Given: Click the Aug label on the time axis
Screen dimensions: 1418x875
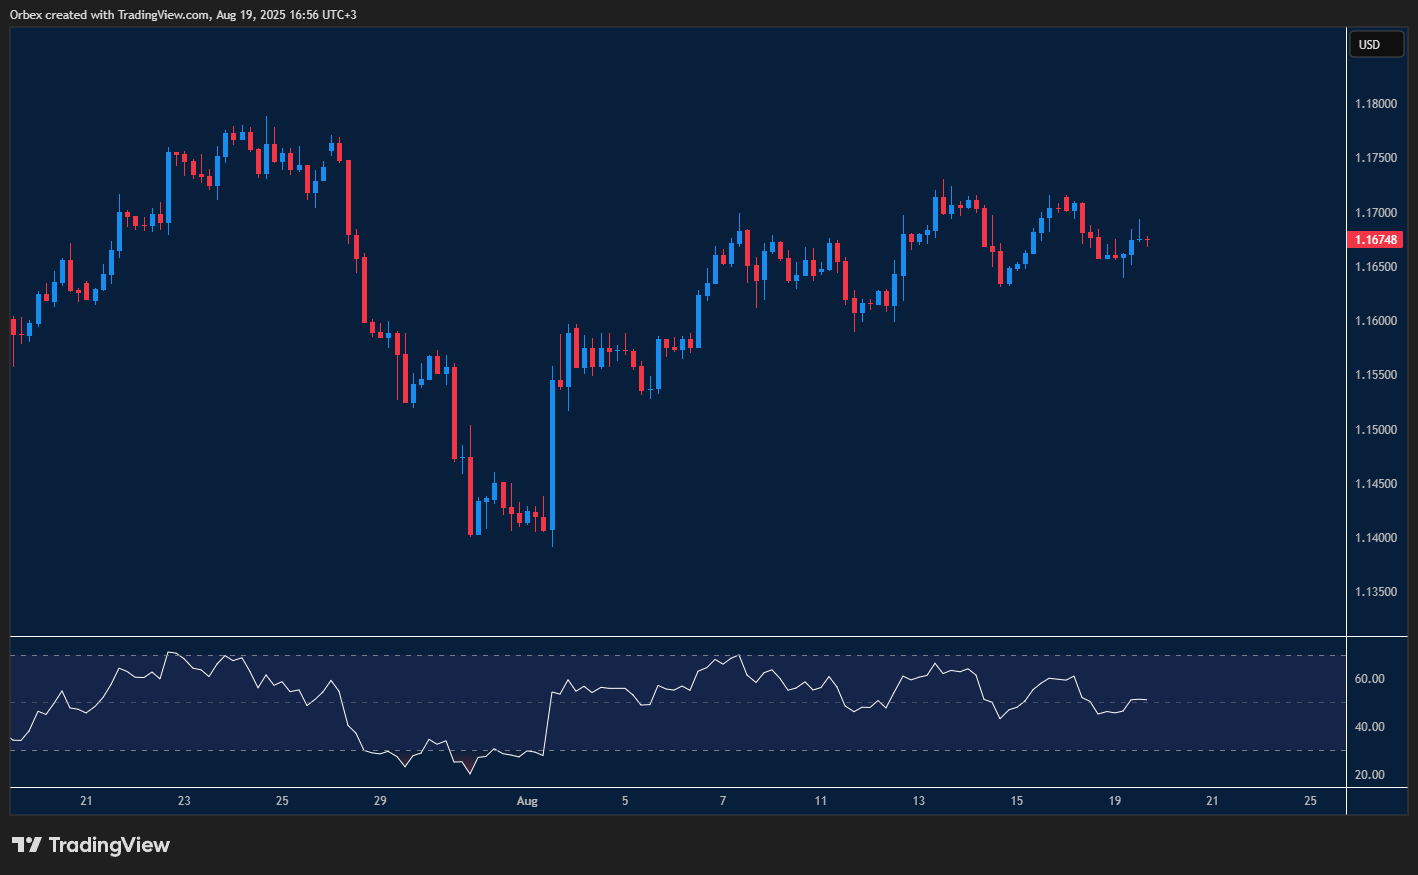Looking at the screenshot, I should (x=527, y=801).
